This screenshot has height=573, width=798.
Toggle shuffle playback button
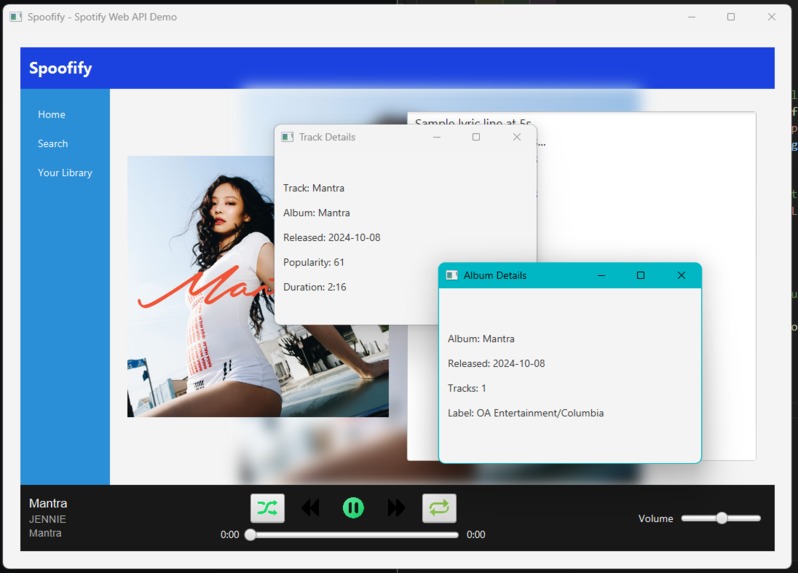coord(267,508)
